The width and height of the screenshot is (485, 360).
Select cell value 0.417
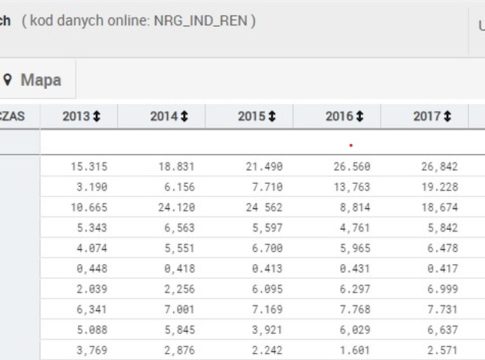coord(443,268)
